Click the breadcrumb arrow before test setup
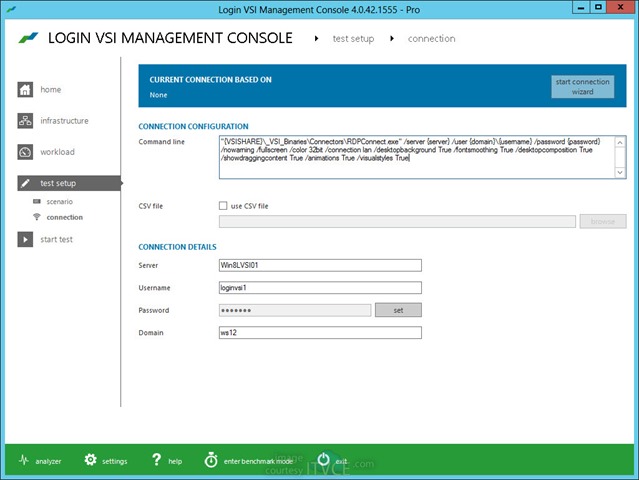639x480 pixels. pos(316,39)
